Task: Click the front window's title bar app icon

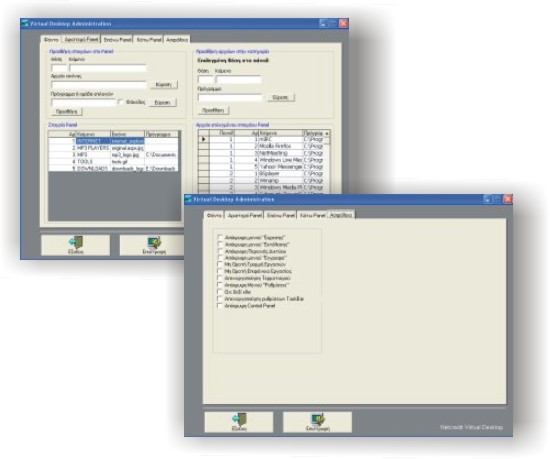Action: [188, 199]
